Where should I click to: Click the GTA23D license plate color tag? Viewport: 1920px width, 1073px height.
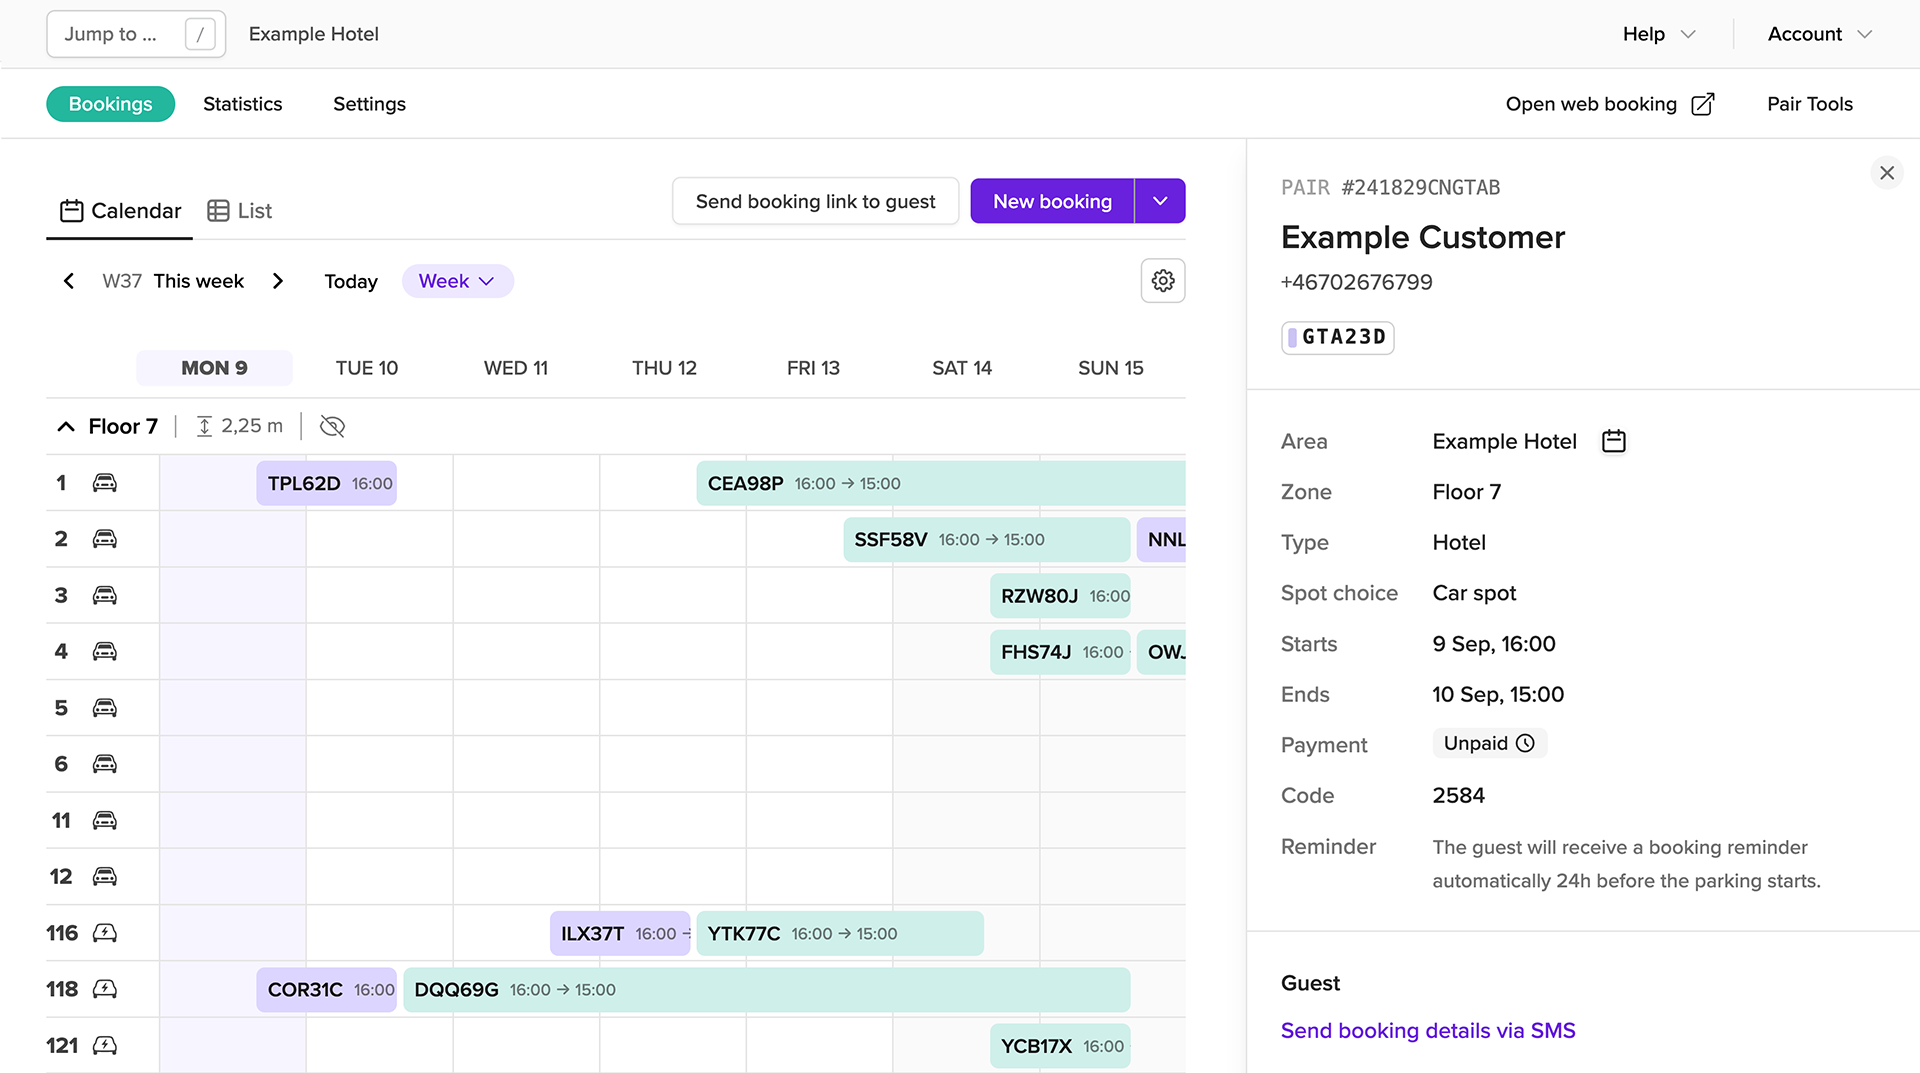coord(1292,337)
